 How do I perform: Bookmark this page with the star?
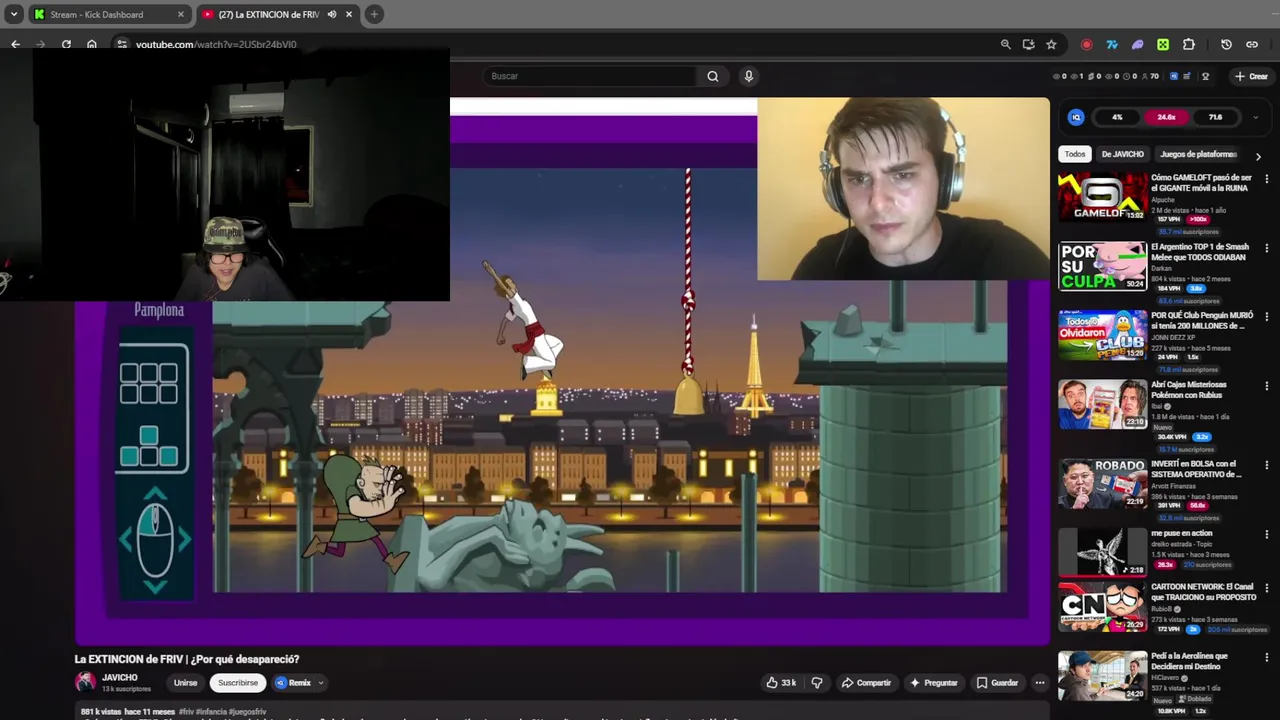click(1051, 44)
